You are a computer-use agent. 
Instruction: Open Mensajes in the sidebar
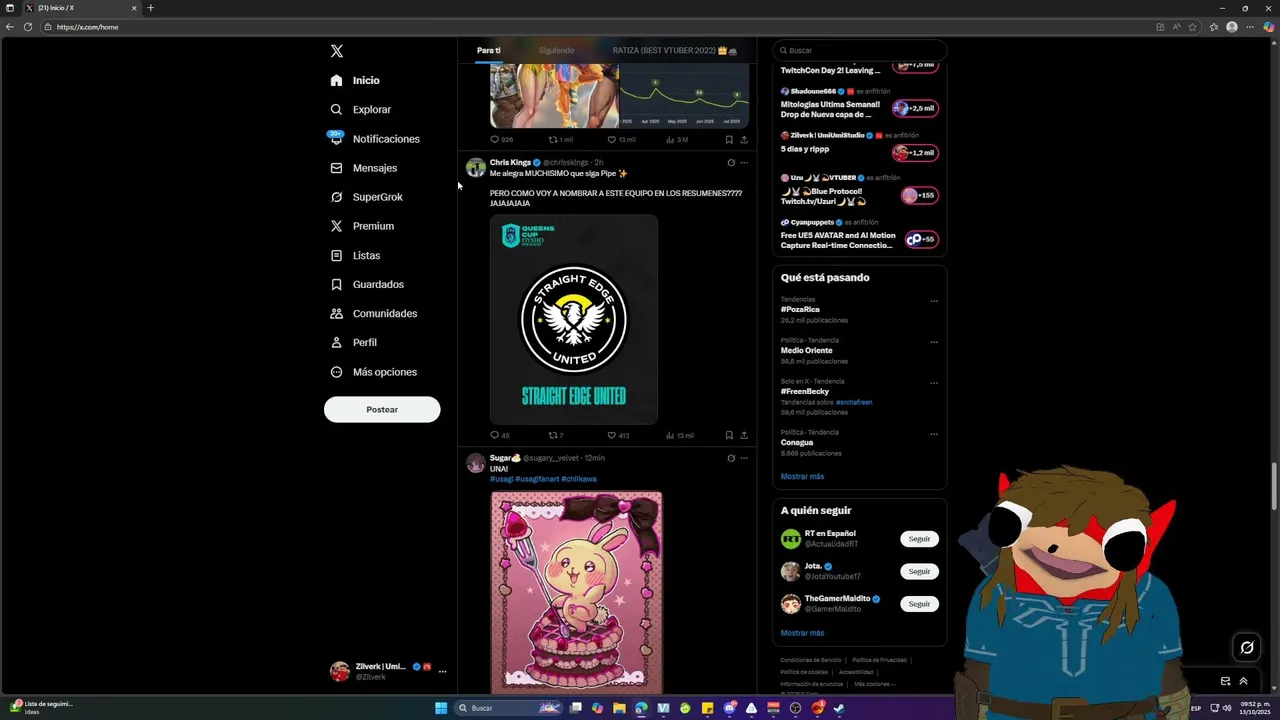click(364, 168)
